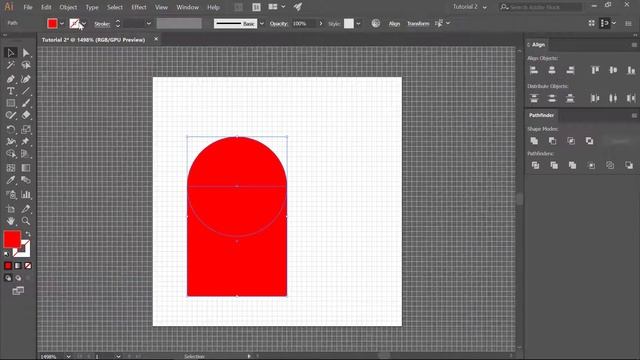This screenshot has height=360, width=640.
Task: Align objects to horizontal left
Action: [534, 70]
